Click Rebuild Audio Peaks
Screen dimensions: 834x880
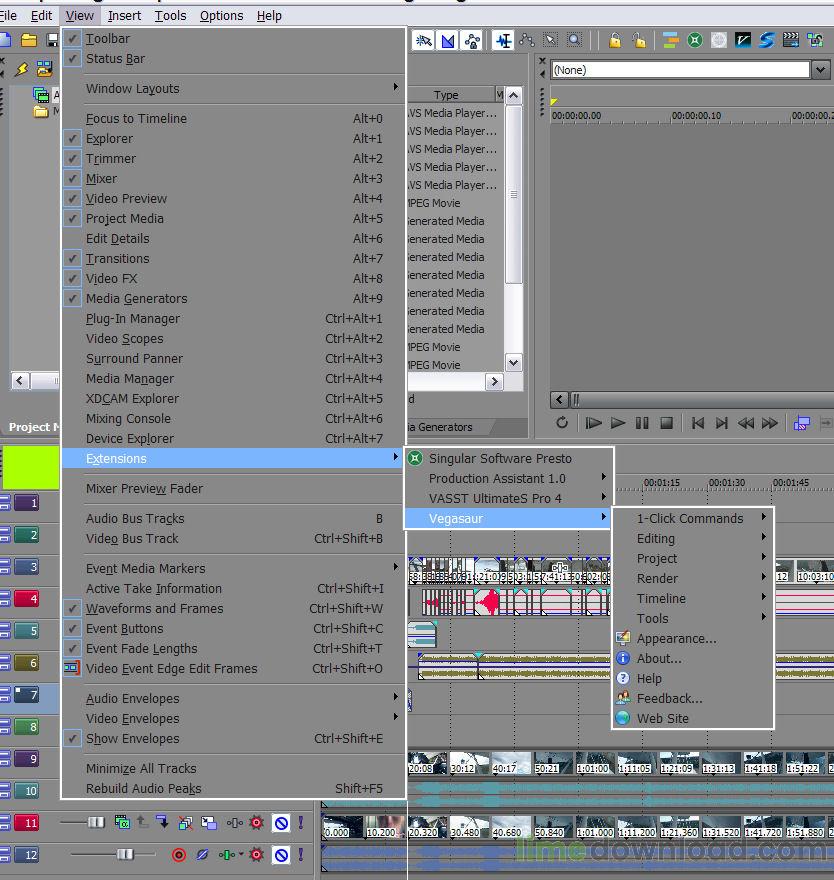(143, 788)
